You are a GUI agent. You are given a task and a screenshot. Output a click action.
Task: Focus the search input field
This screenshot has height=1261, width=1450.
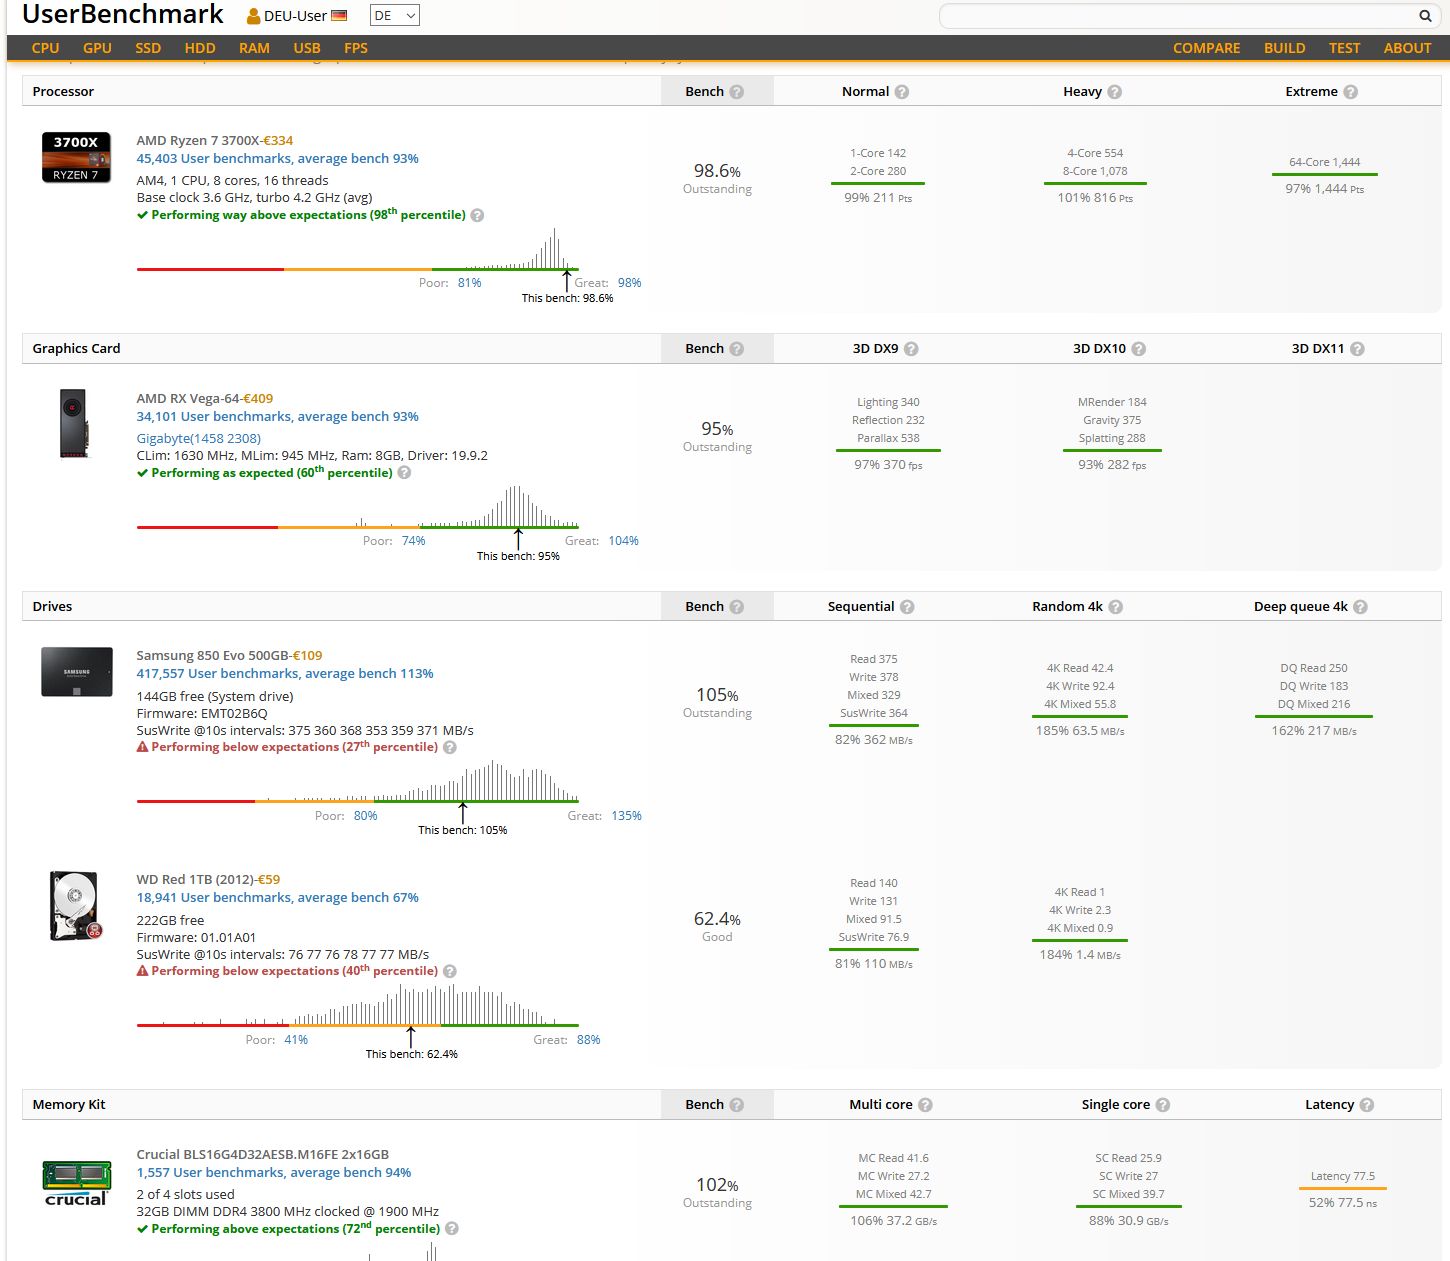pyautogui.click(x=1180, y=16)
